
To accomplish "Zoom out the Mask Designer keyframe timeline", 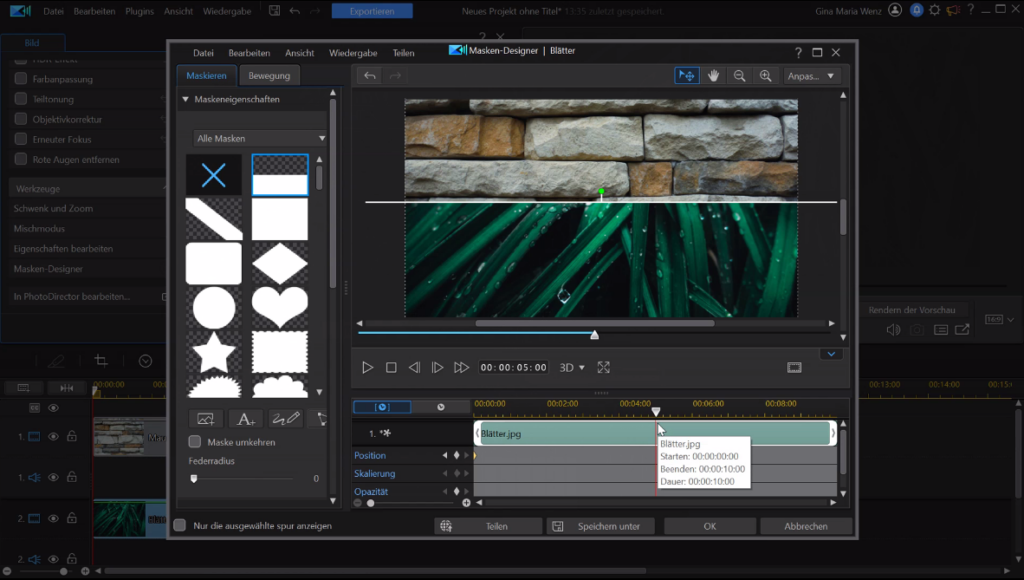I will tap(357, 503).
